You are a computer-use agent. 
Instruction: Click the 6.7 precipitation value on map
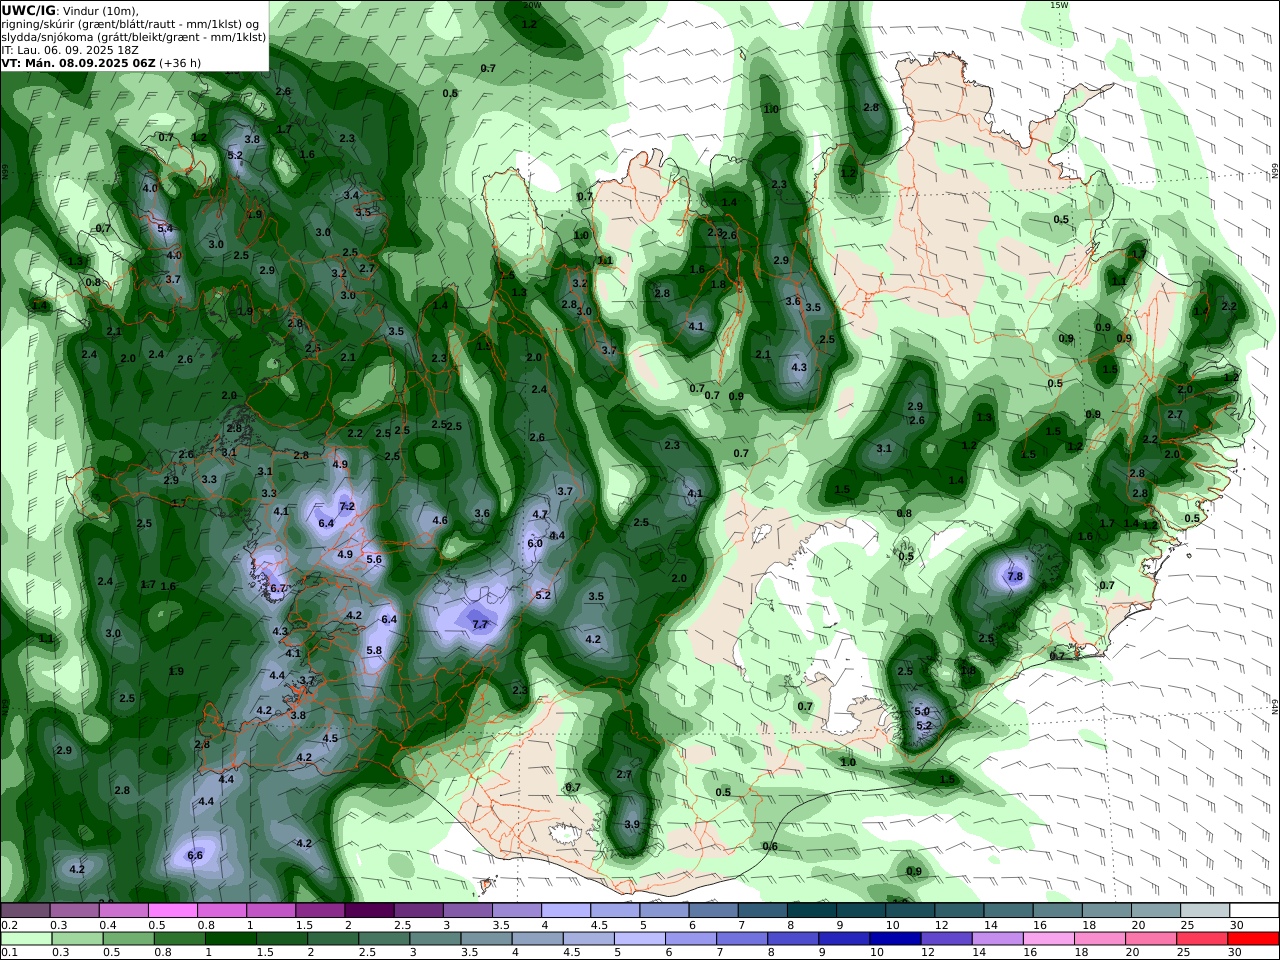coord(279,589)
